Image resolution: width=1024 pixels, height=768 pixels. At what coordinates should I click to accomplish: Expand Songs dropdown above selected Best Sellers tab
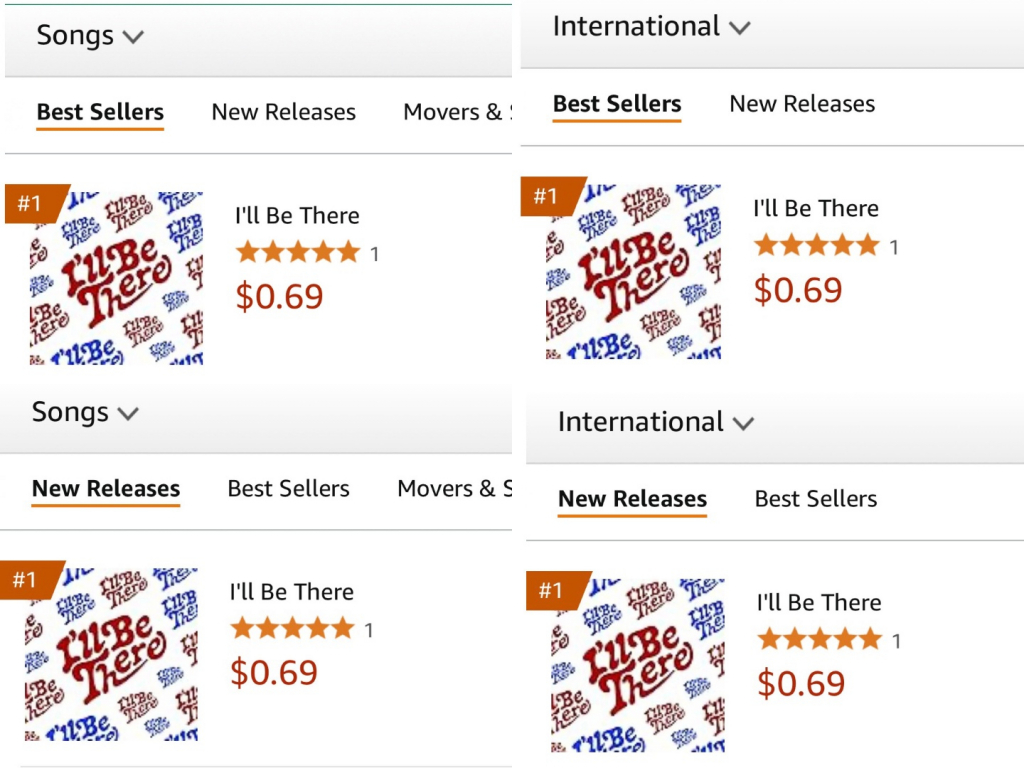click(90, 37)
